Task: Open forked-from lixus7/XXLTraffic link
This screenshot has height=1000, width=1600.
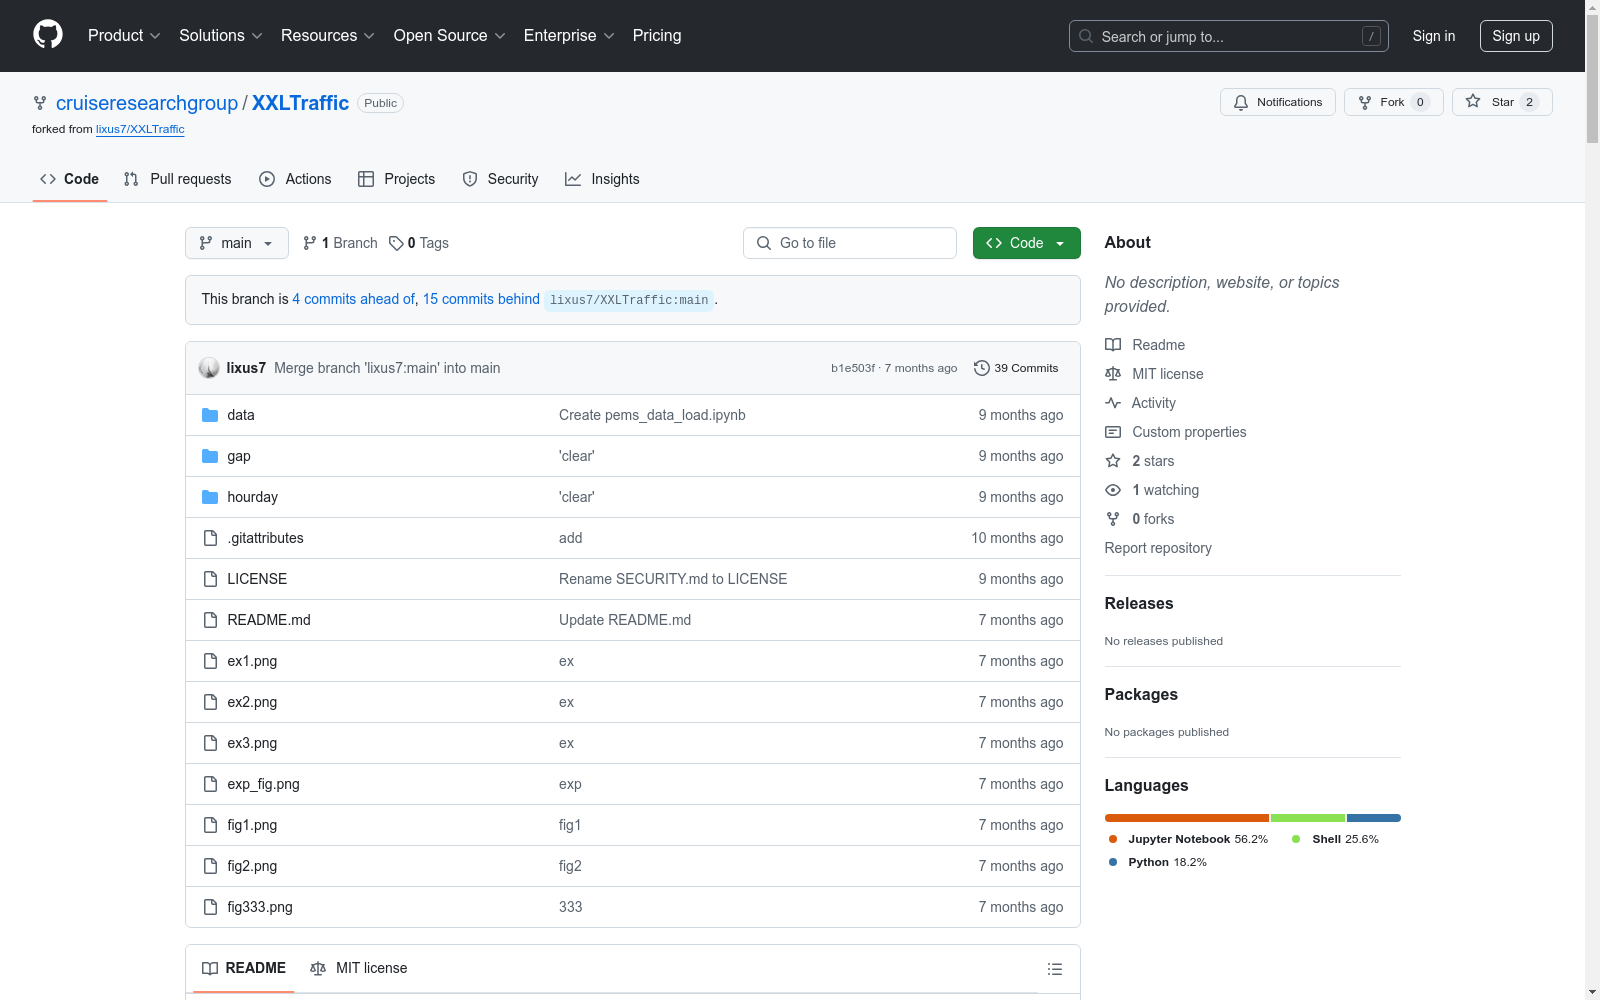Action: pos(140,129)
